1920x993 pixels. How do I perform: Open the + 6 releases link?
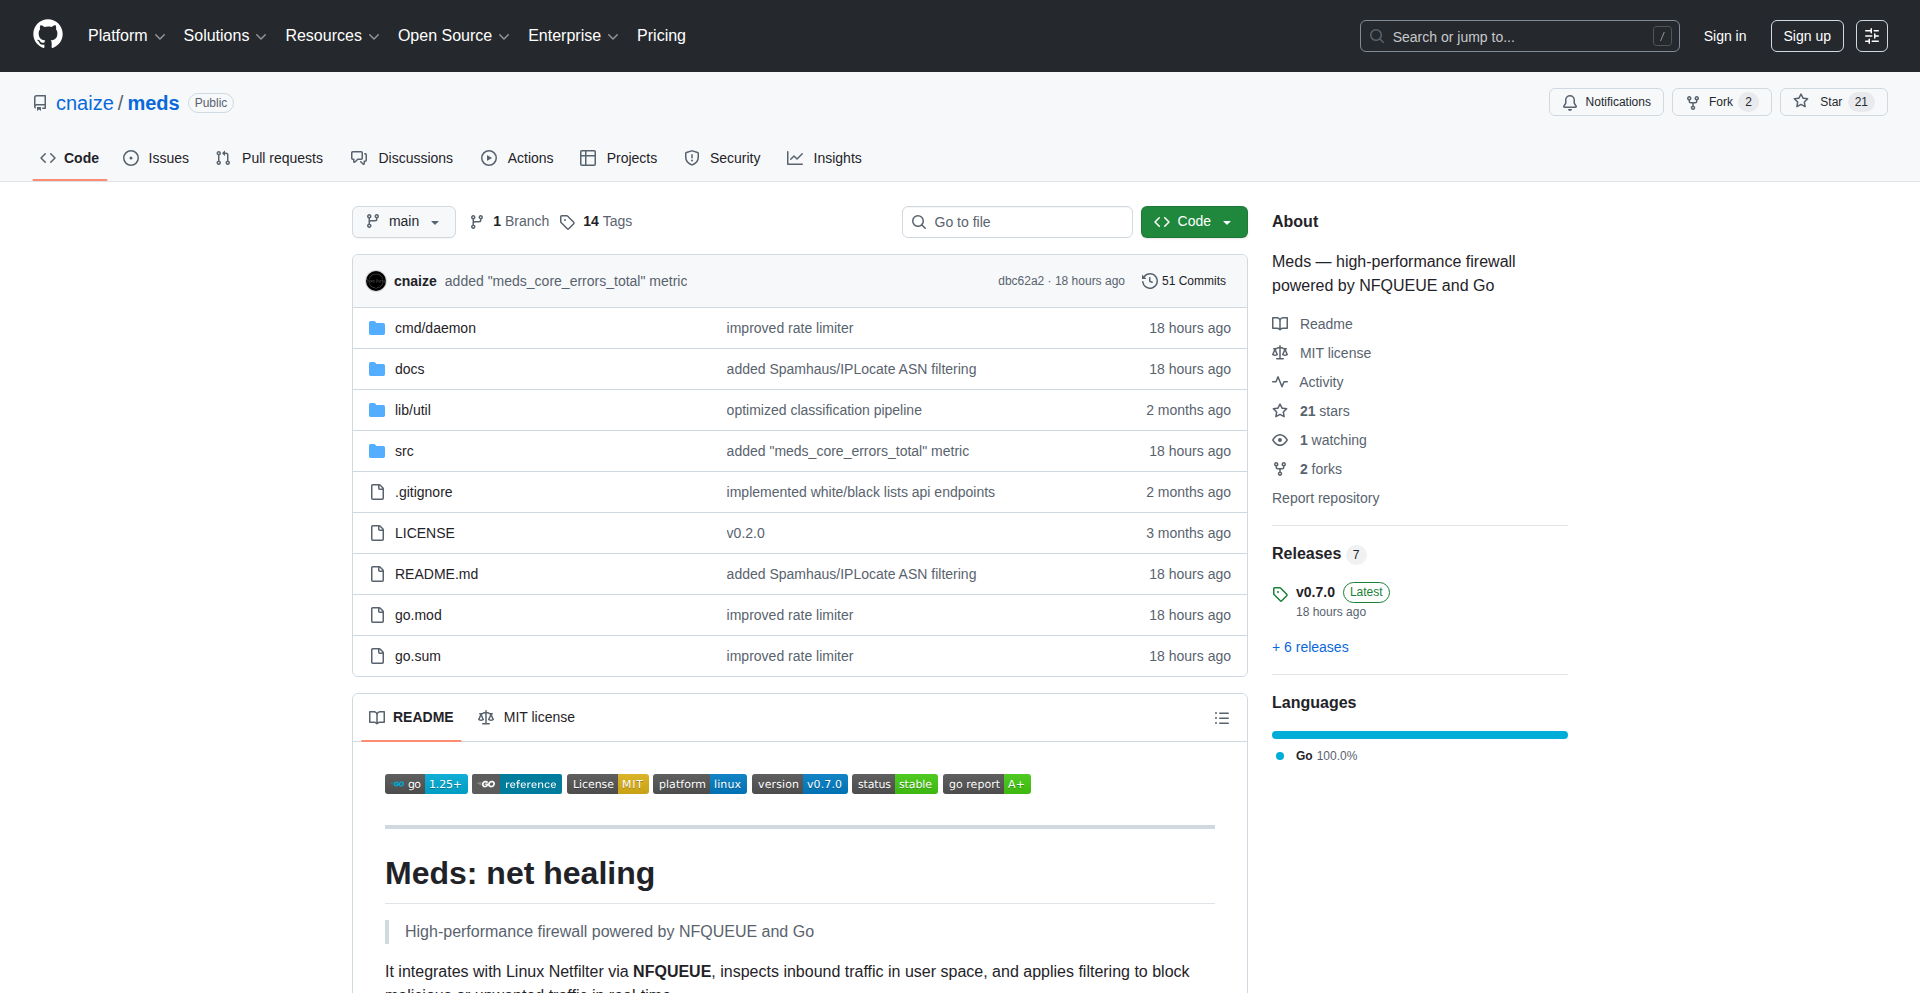pyautogui.click(x=1310, y=647)
